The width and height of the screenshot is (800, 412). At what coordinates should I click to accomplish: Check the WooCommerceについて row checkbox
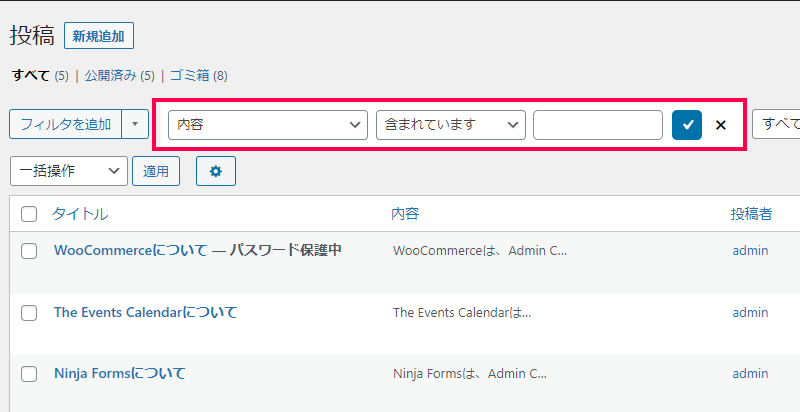coord(29,251)
